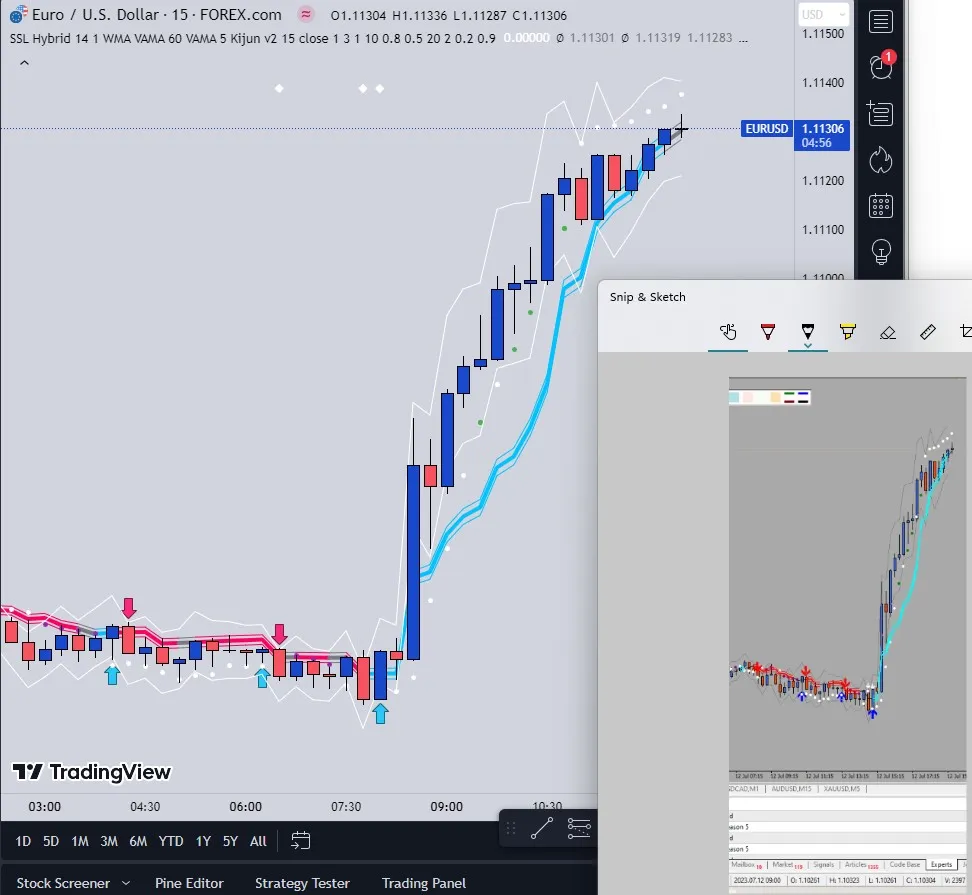Click the Go to date icon
This screenshot has height=895, width=972.
[300, 841]
